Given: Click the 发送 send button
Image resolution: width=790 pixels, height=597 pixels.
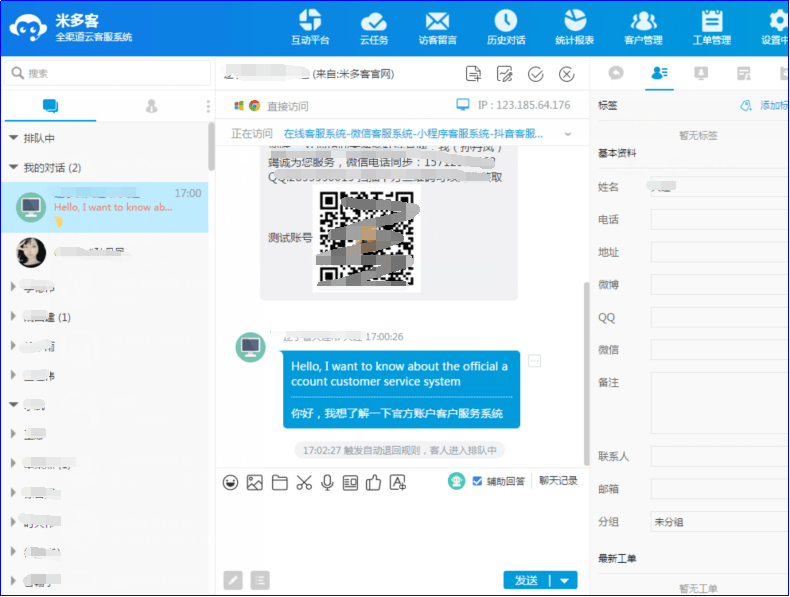Looking at the screenshot, I should pyautogui.click(x=526, y=580).
